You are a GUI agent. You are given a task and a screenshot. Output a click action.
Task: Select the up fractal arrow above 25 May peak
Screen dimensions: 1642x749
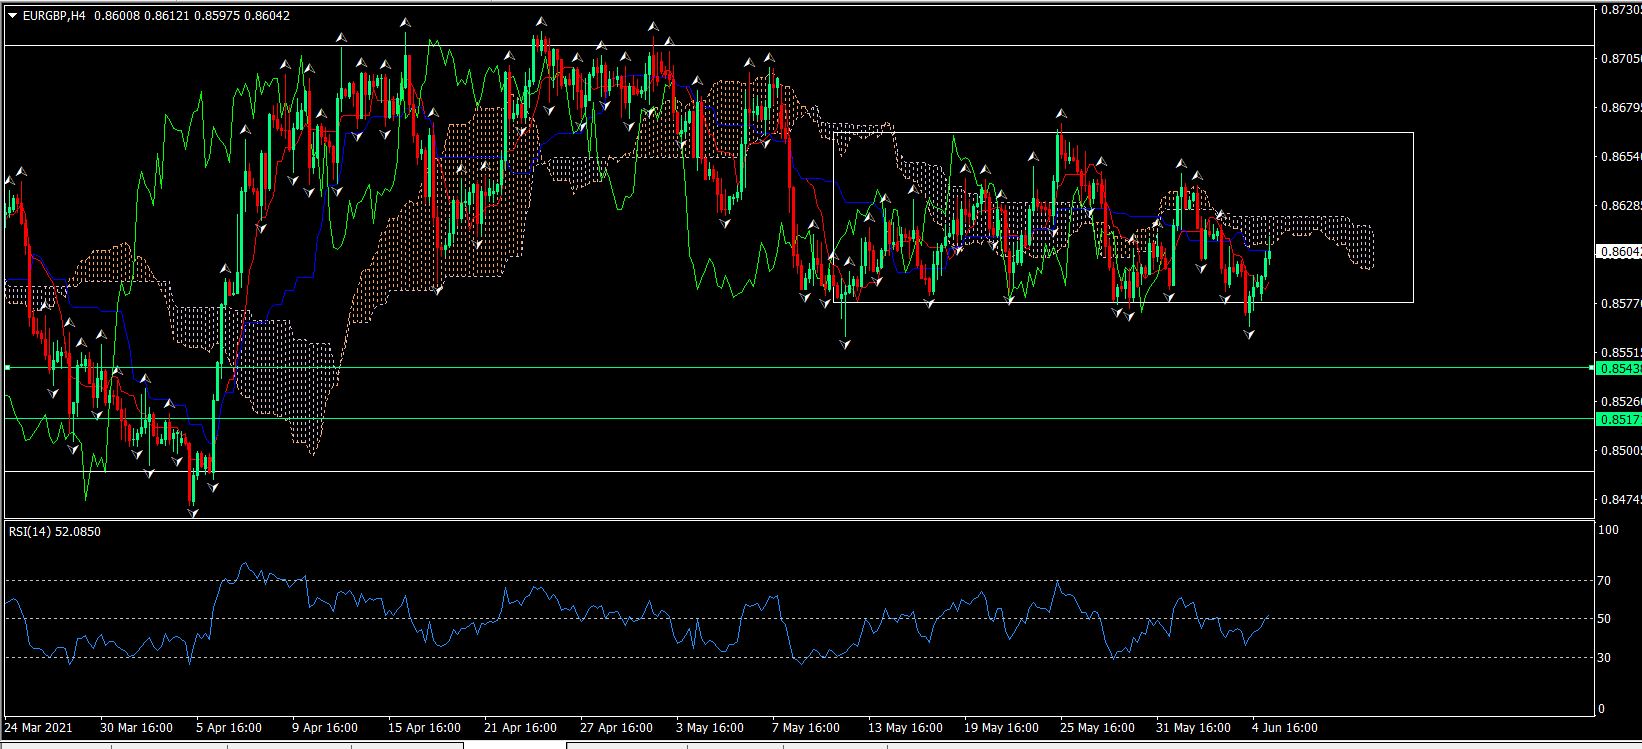tap(1060, 114)
